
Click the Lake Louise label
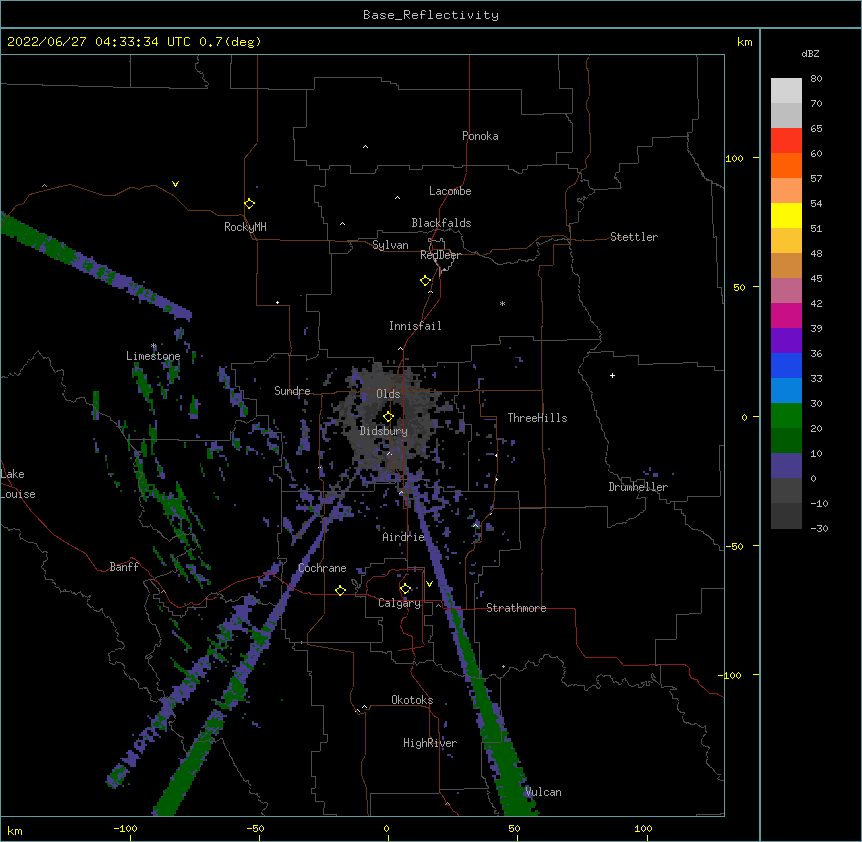click(18, 484)
